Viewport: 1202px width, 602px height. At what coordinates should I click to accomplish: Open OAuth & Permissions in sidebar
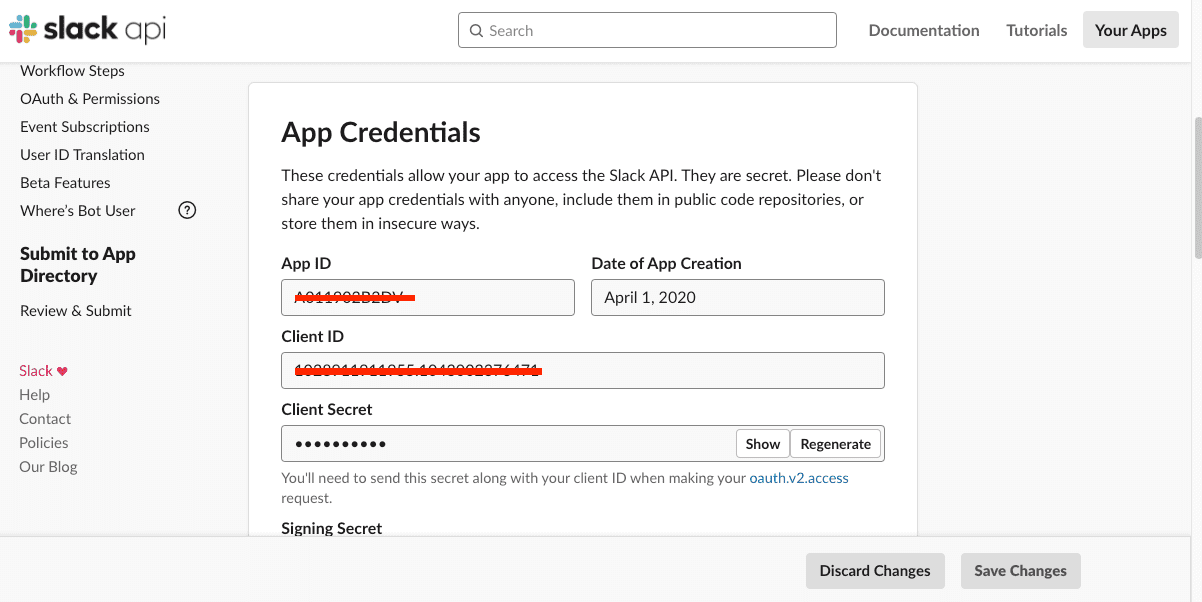click(90, 99)
